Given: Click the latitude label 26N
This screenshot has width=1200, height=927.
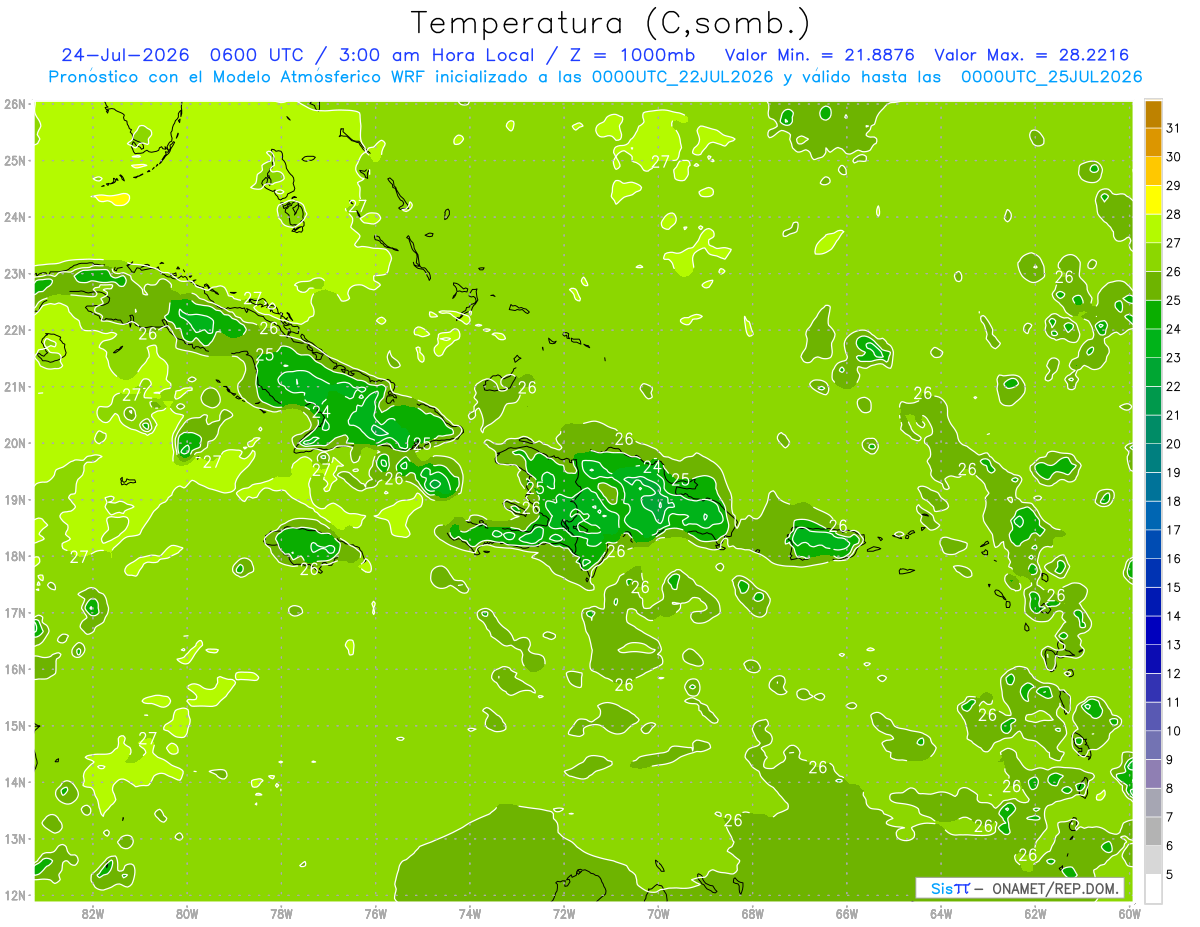Looking at the screenshot, I should pyautogui.click(x=15, y=104).
